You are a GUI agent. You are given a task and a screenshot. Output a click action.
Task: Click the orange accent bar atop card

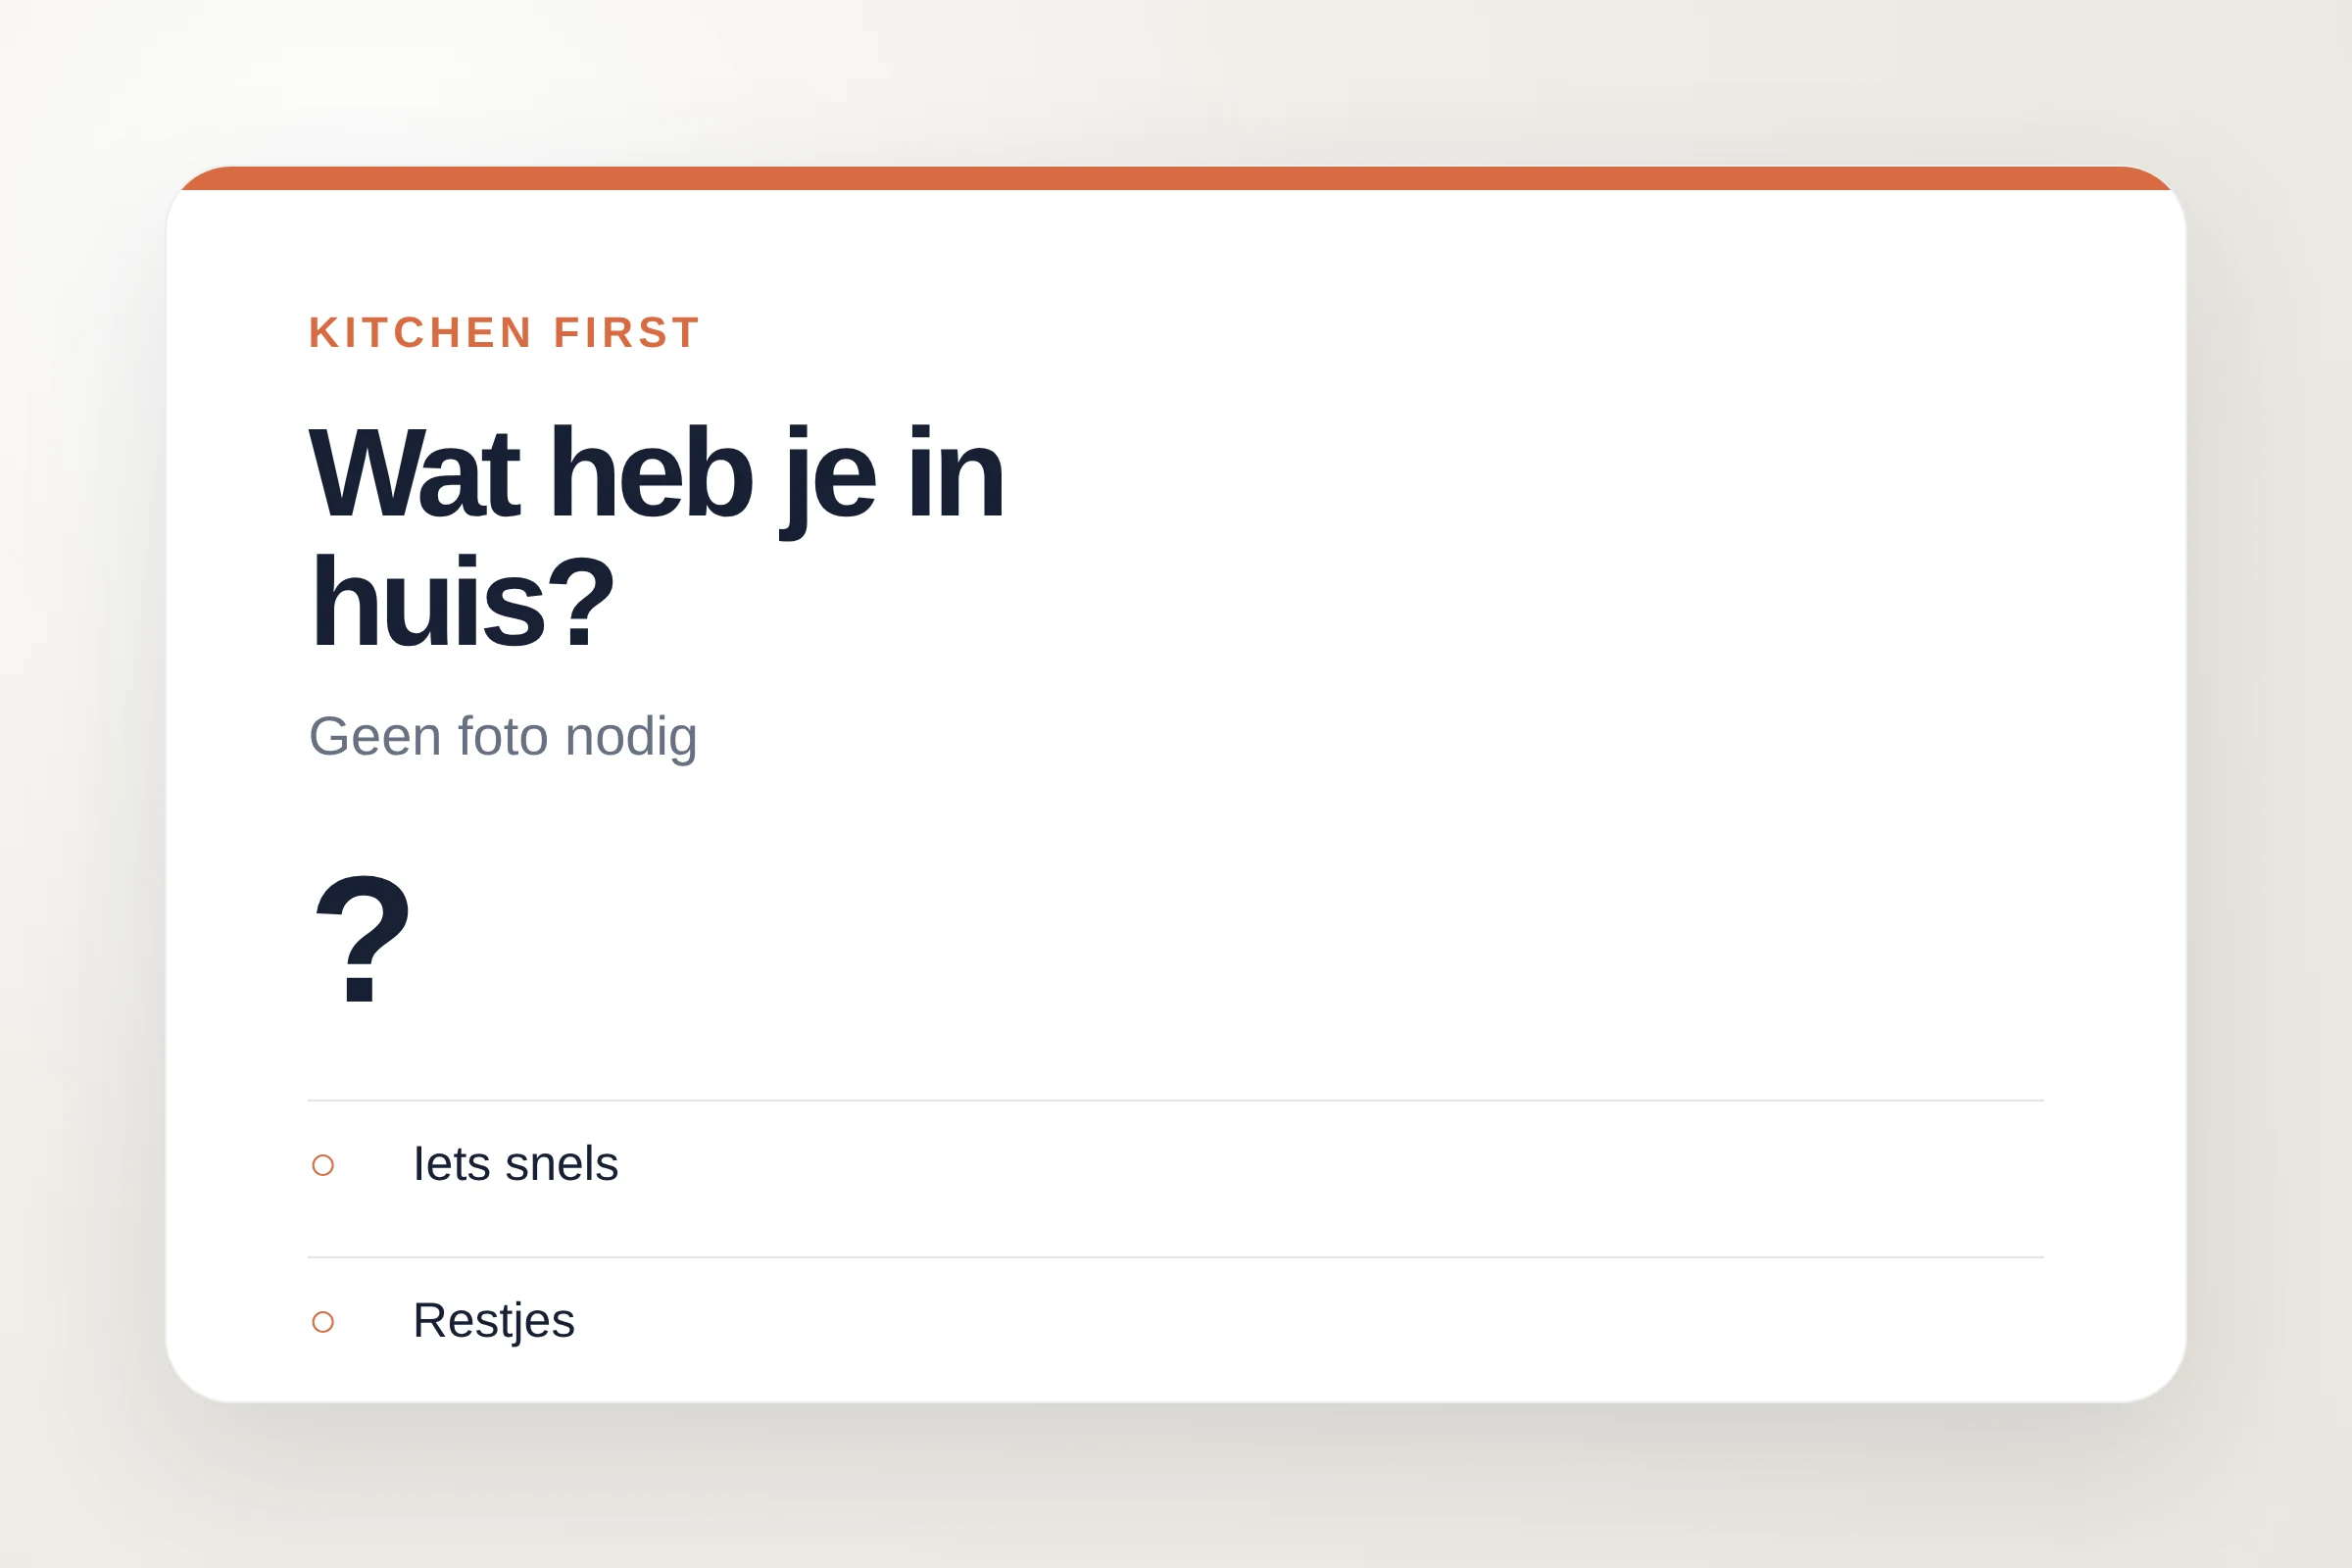pyautogui.click(x=1176, y=179)
